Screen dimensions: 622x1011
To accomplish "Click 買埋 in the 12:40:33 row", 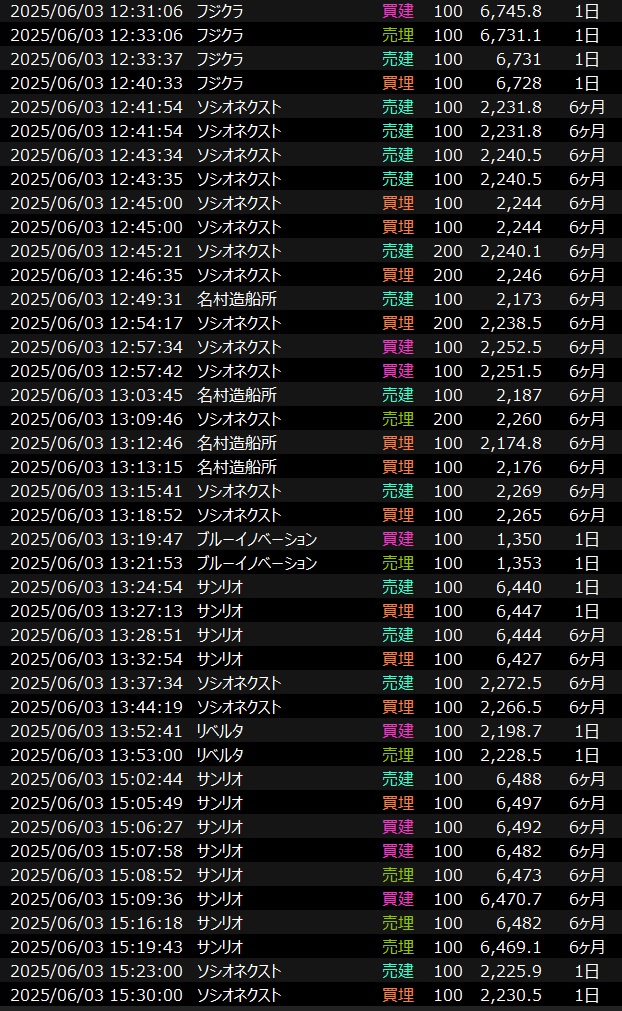I will click(x=398, y=83).
